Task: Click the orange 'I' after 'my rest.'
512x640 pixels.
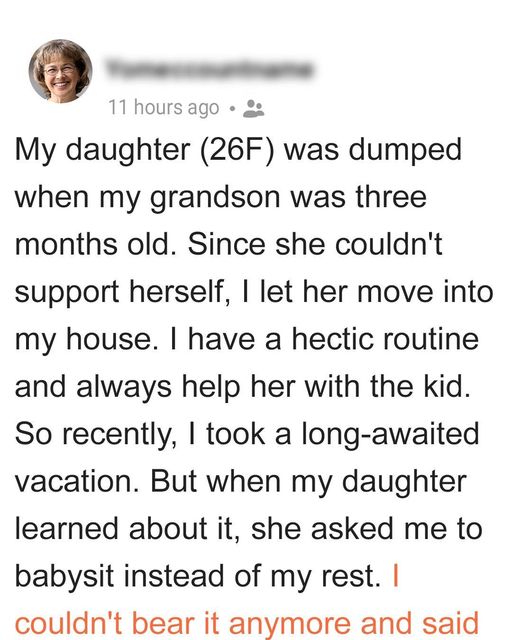Action: [x=395, y=576]
